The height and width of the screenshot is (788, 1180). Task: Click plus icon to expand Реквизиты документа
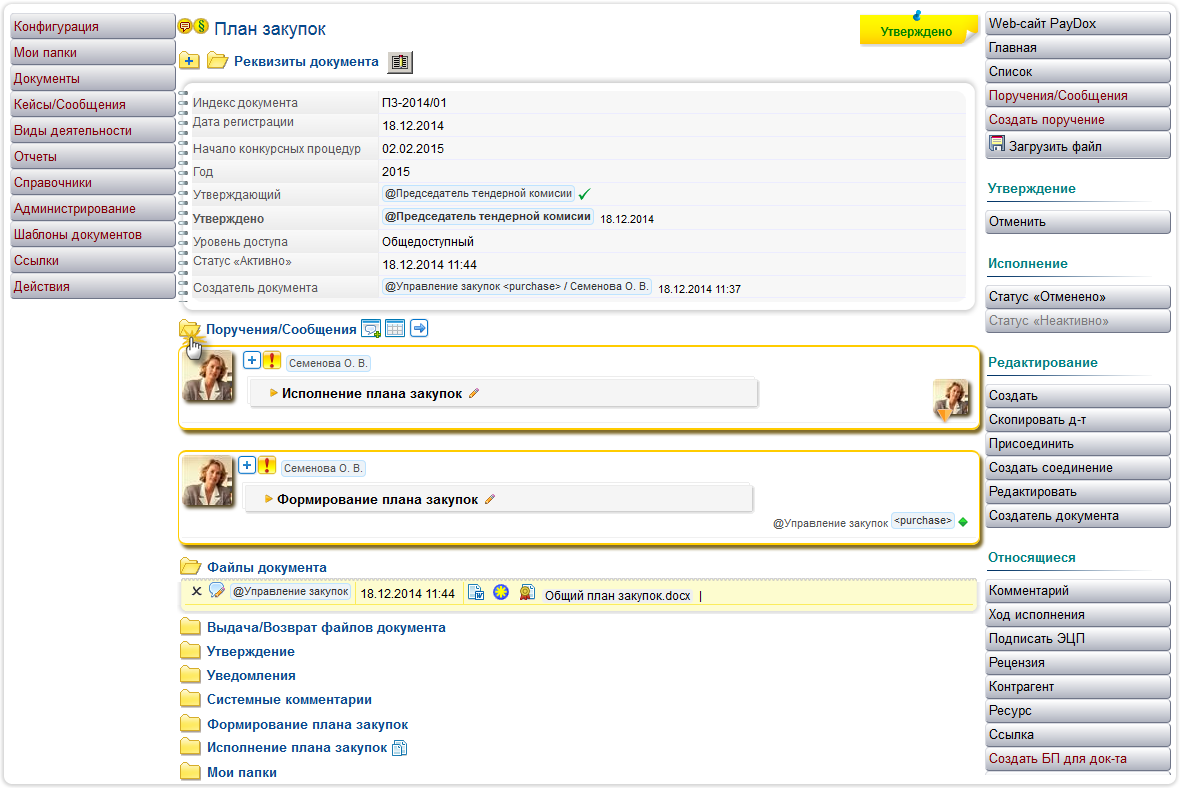pos(190,62)
